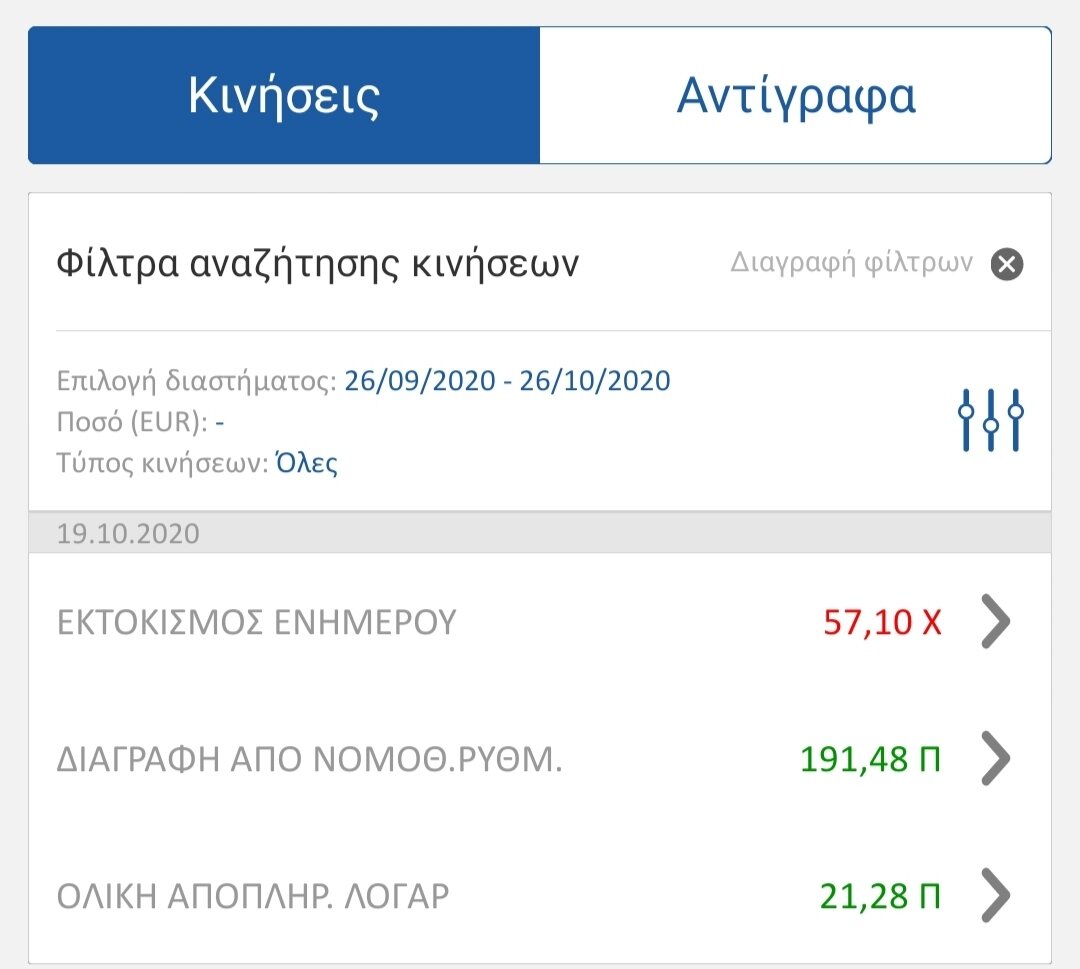
Task: Click the Φίλτρα αναζήτησης κινήσεων heading
Action: (318, 264)
